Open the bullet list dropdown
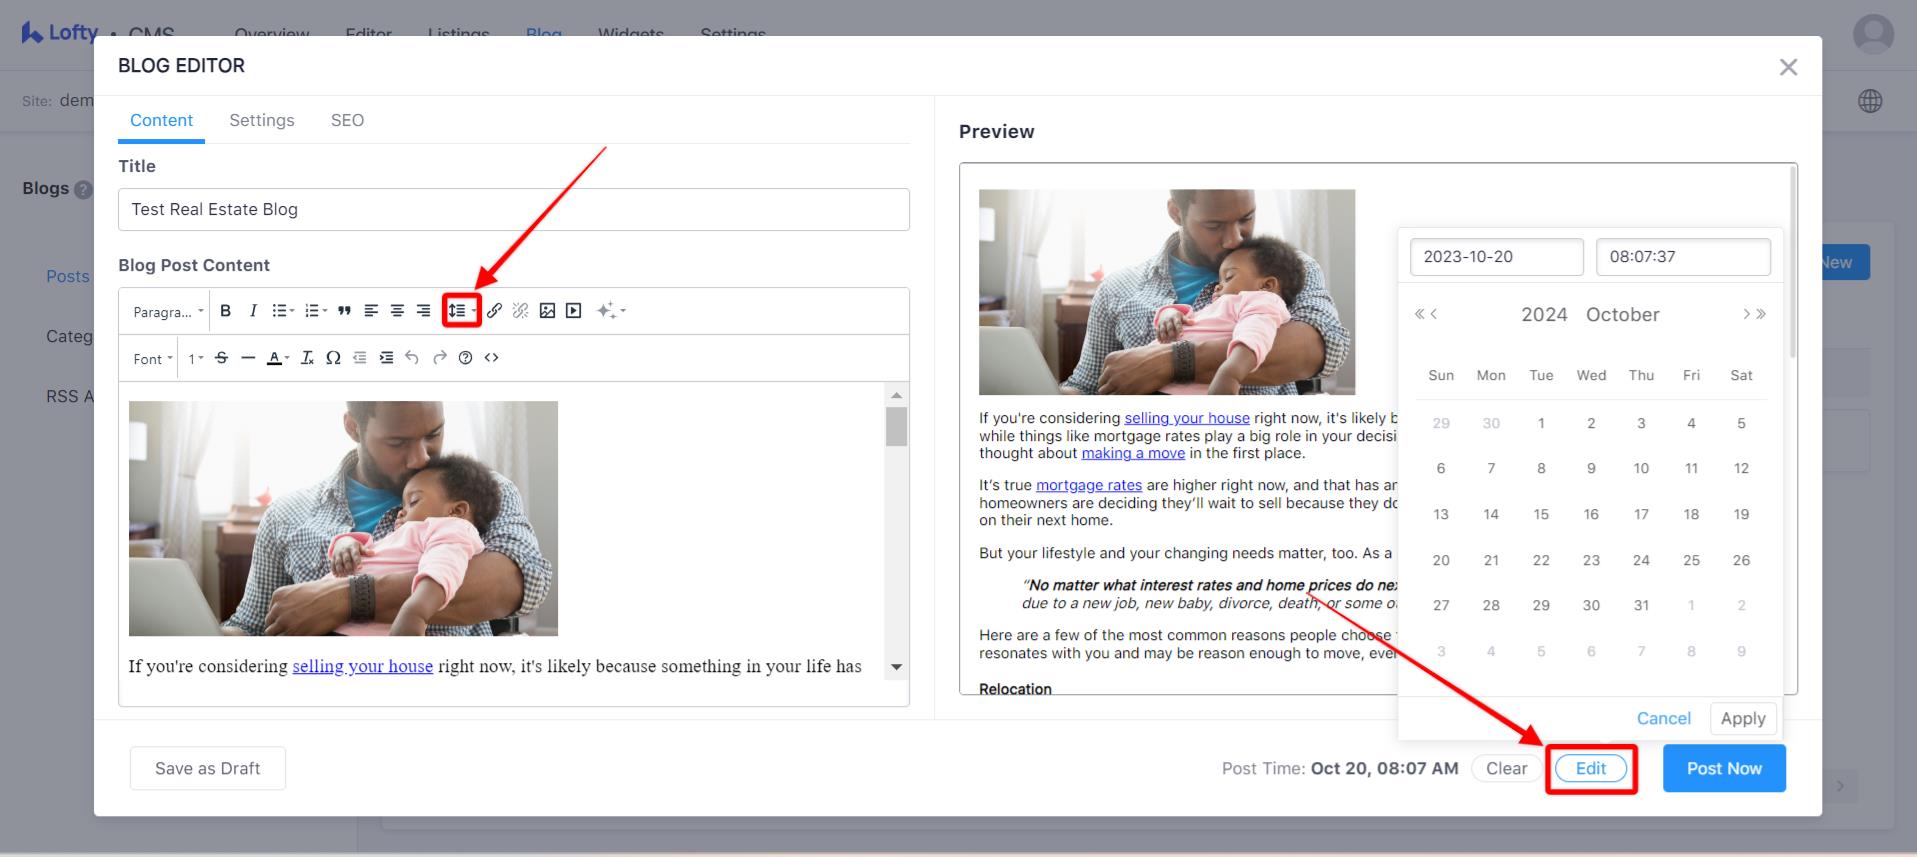 pyautogui.click(x=284, y=311)
